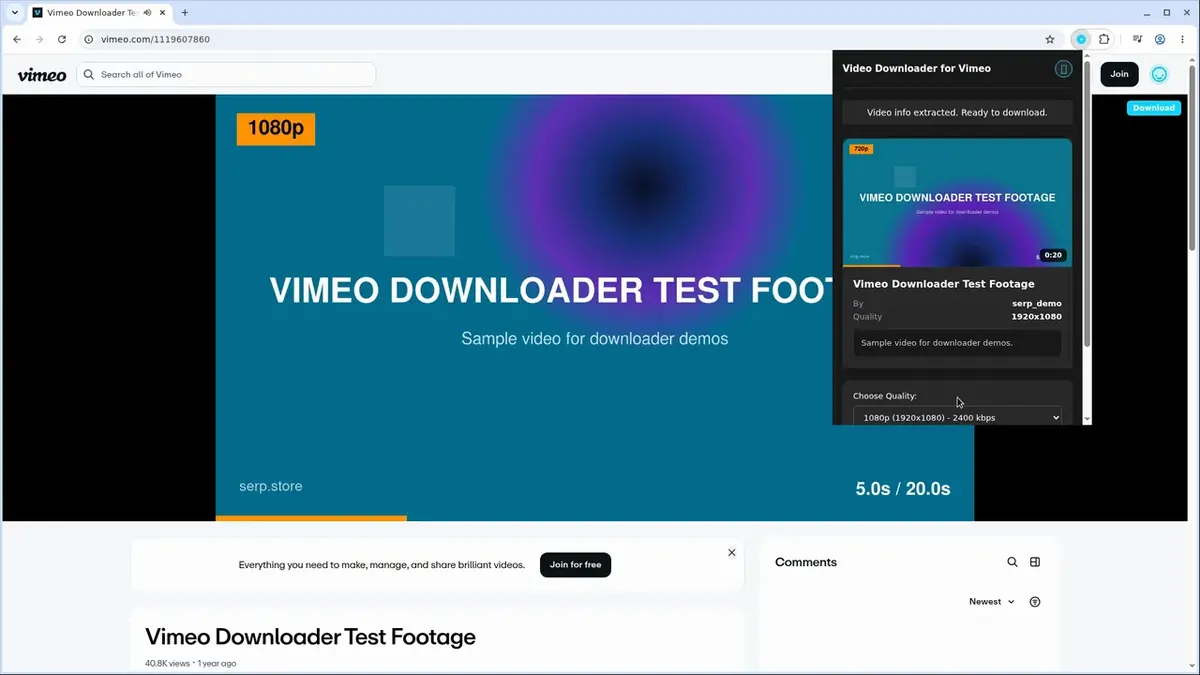Image resolution: width=1200 pixels, height=675 pixels.
Task: Close the Join for free promo banner
Action: (732, 552)
